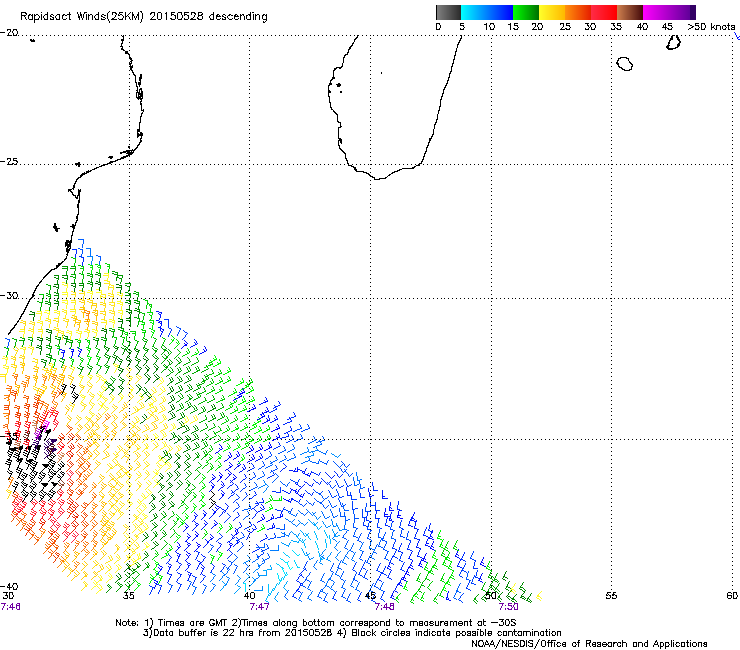740x650 pixels.
Task: Click the '>50 knots' legend label
Action: click(x=711, y=27)
